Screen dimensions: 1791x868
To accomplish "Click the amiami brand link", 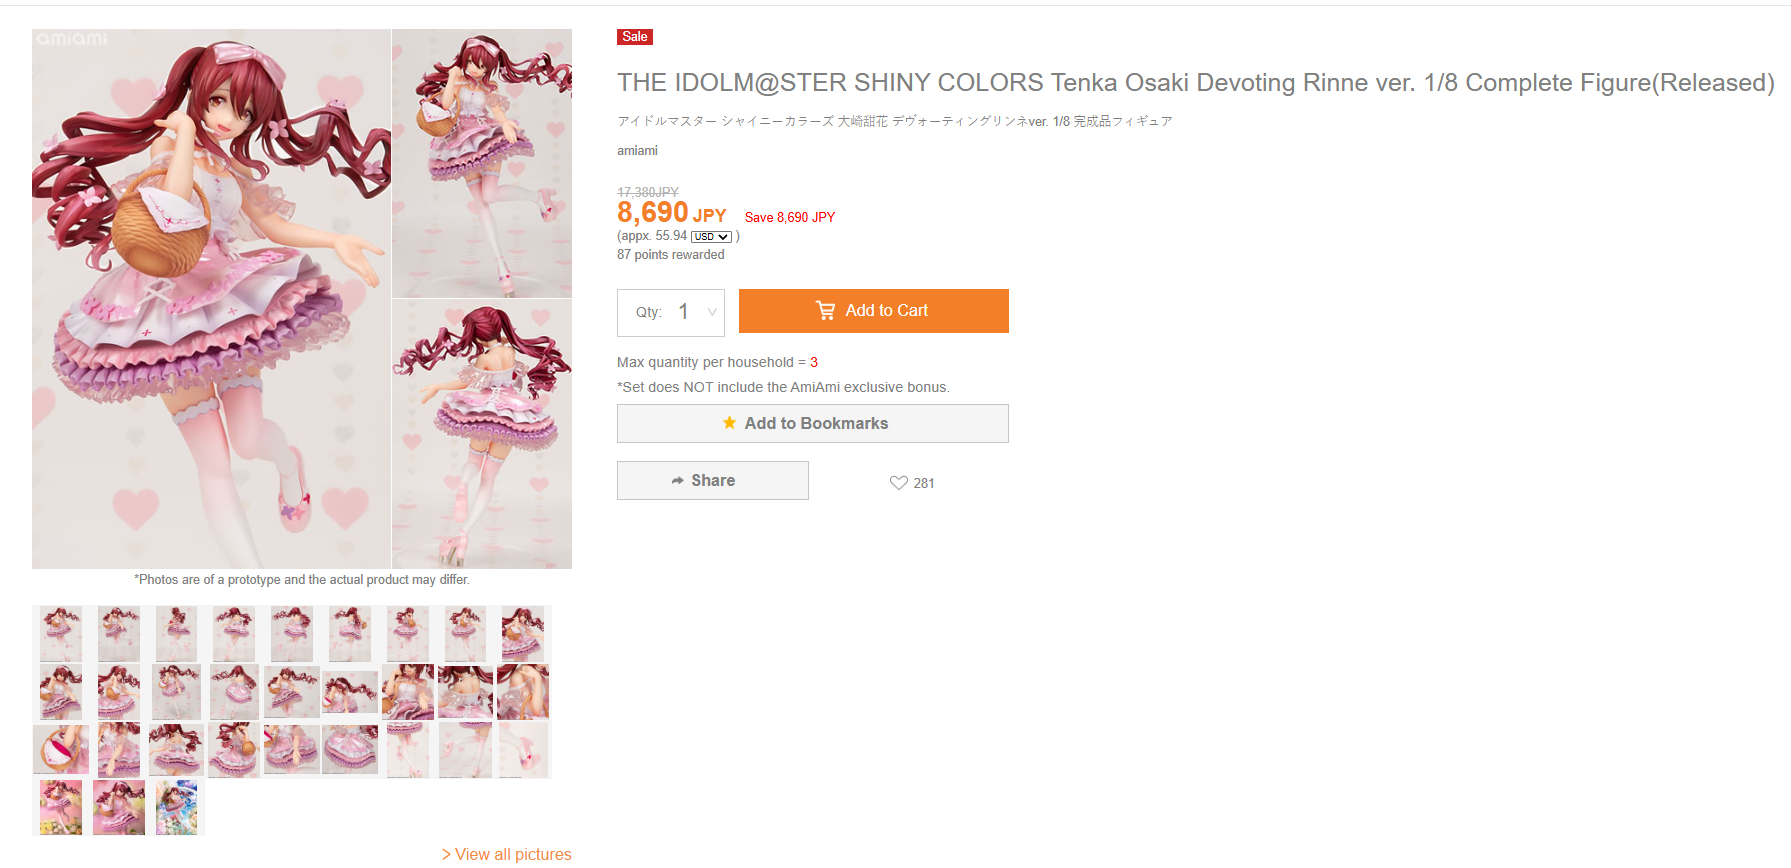I will [637, 151].
